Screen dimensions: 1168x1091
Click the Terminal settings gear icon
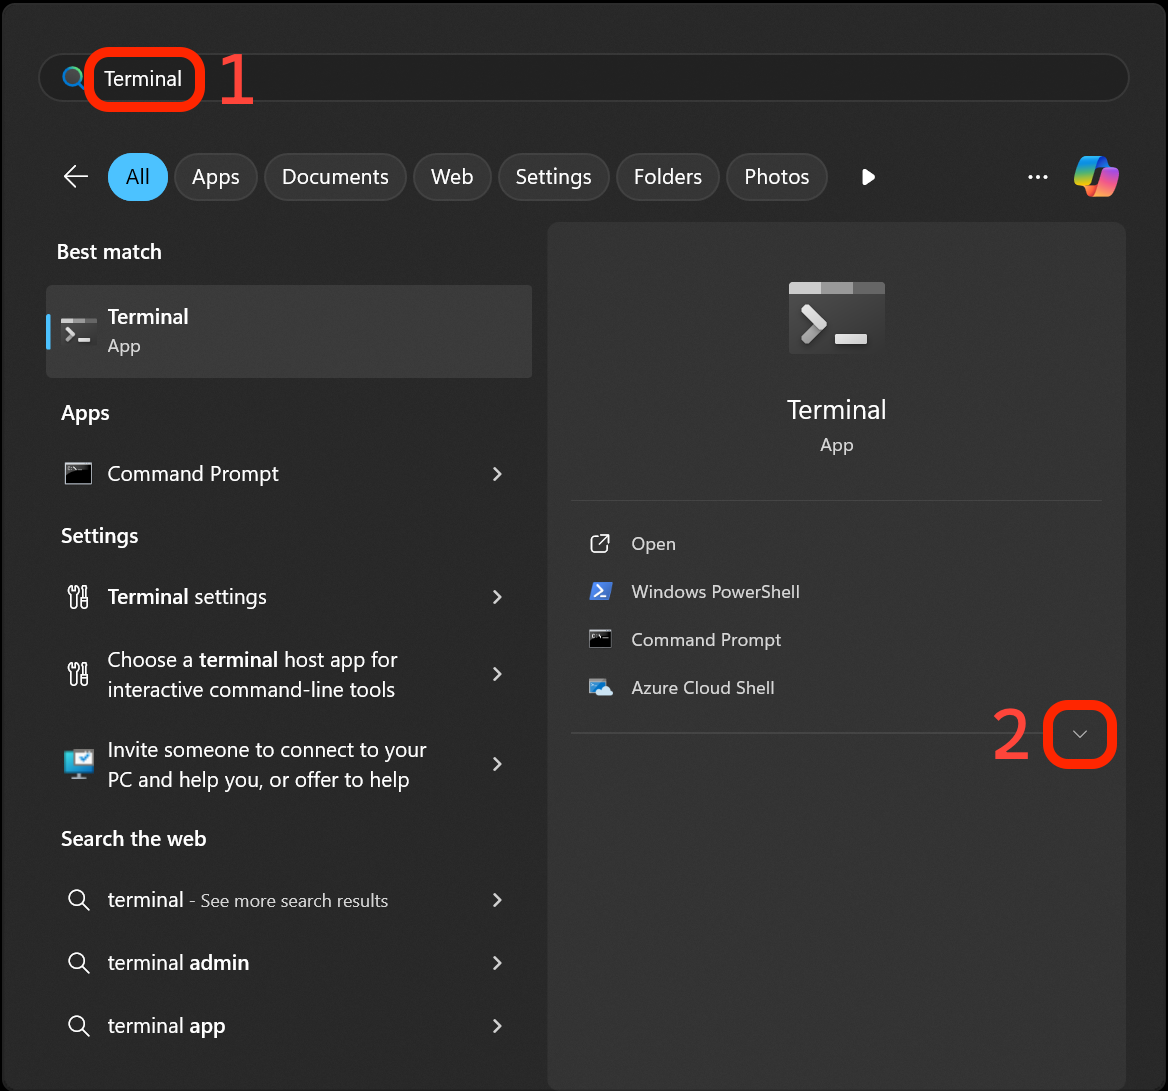click(78, 596)
